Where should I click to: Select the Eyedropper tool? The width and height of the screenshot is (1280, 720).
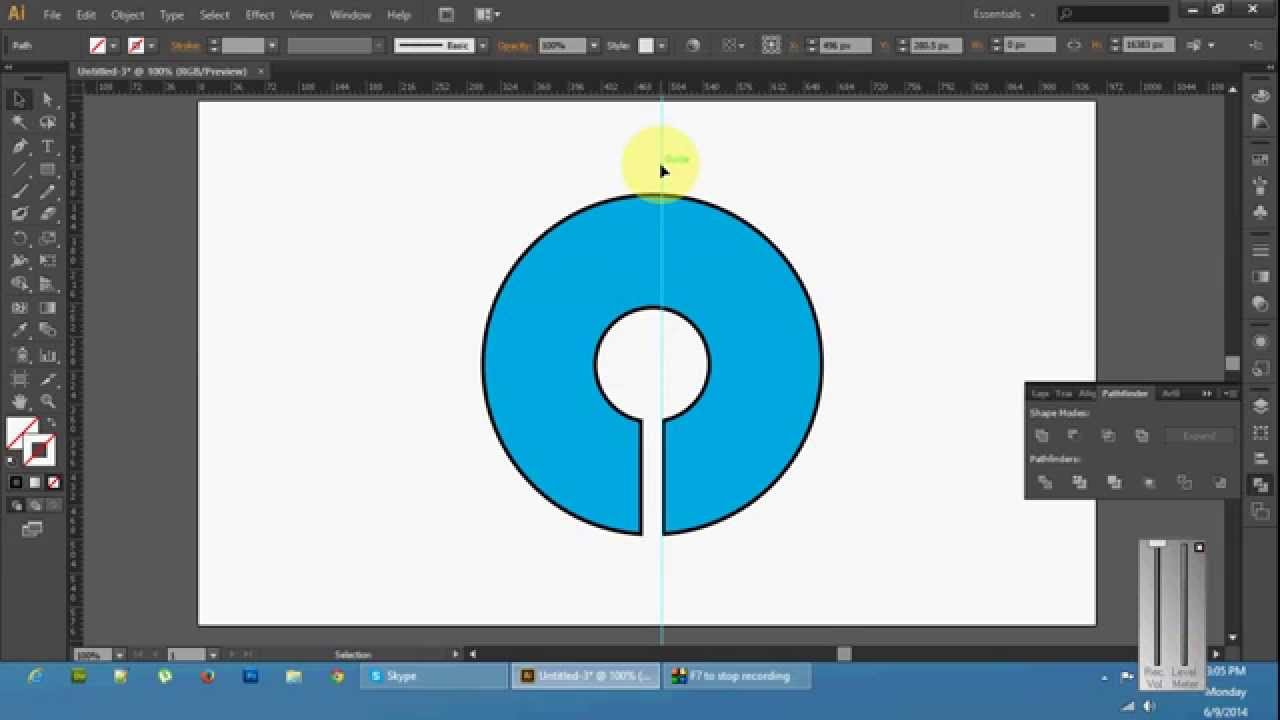(x=19, y=330)
